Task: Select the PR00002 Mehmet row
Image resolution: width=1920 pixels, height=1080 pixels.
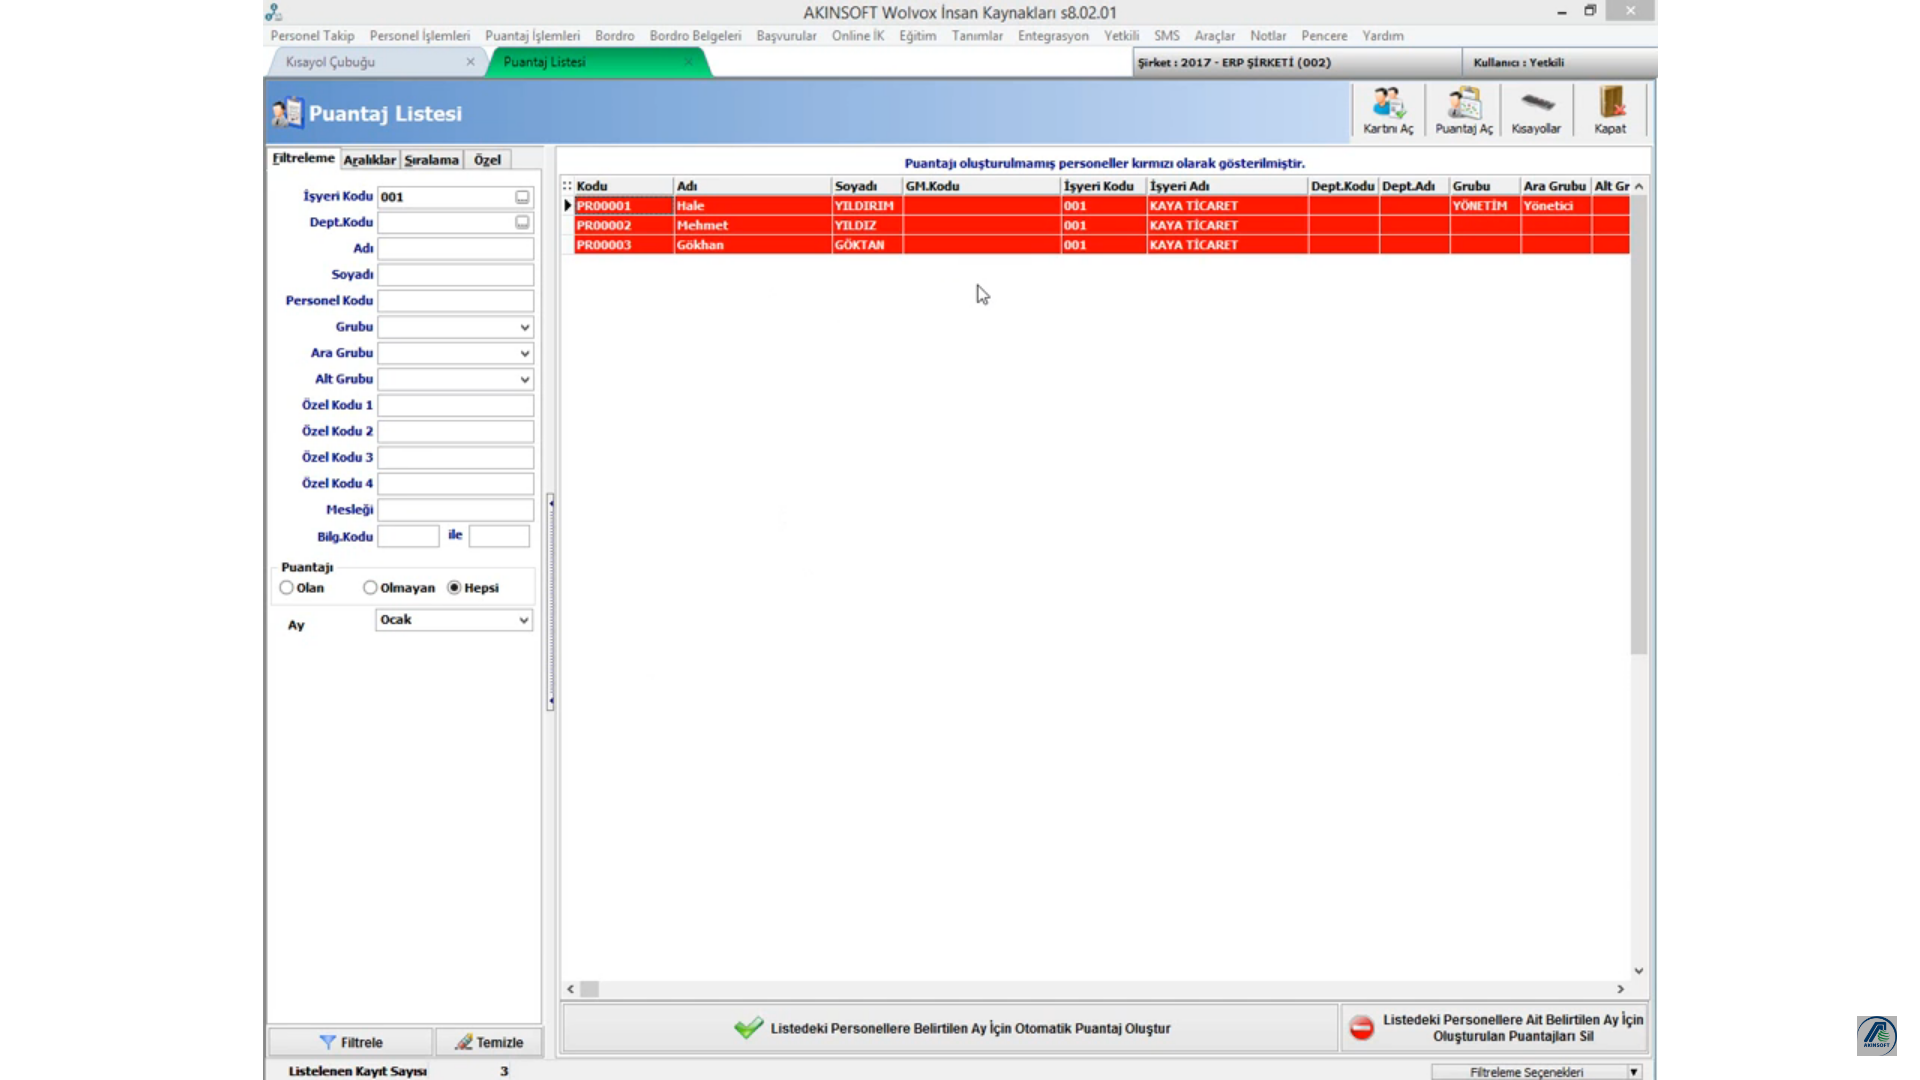Action: click(1101, 225)
